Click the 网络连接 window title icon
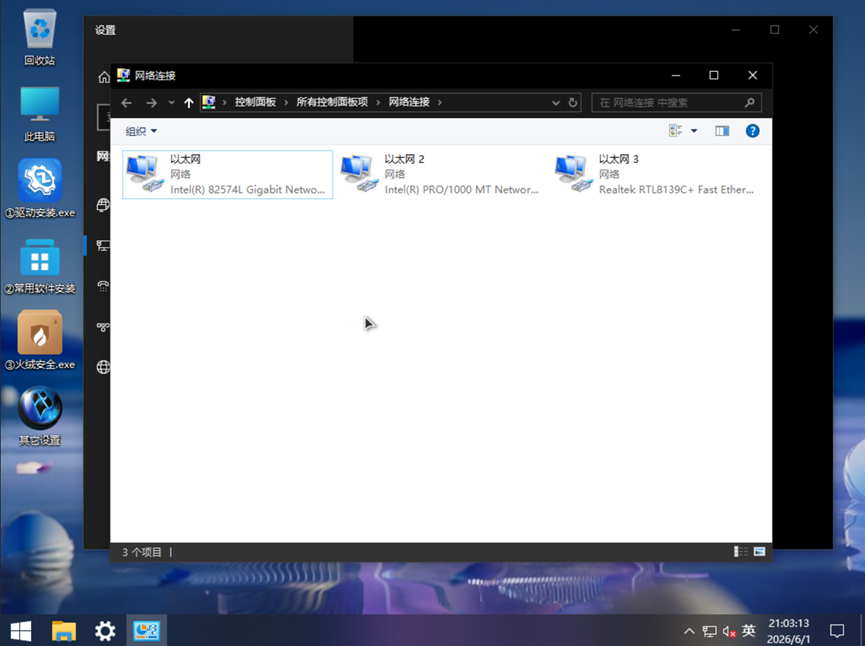Image resolution: width=865 pixels, height=646 pixels. click(124, 75)
